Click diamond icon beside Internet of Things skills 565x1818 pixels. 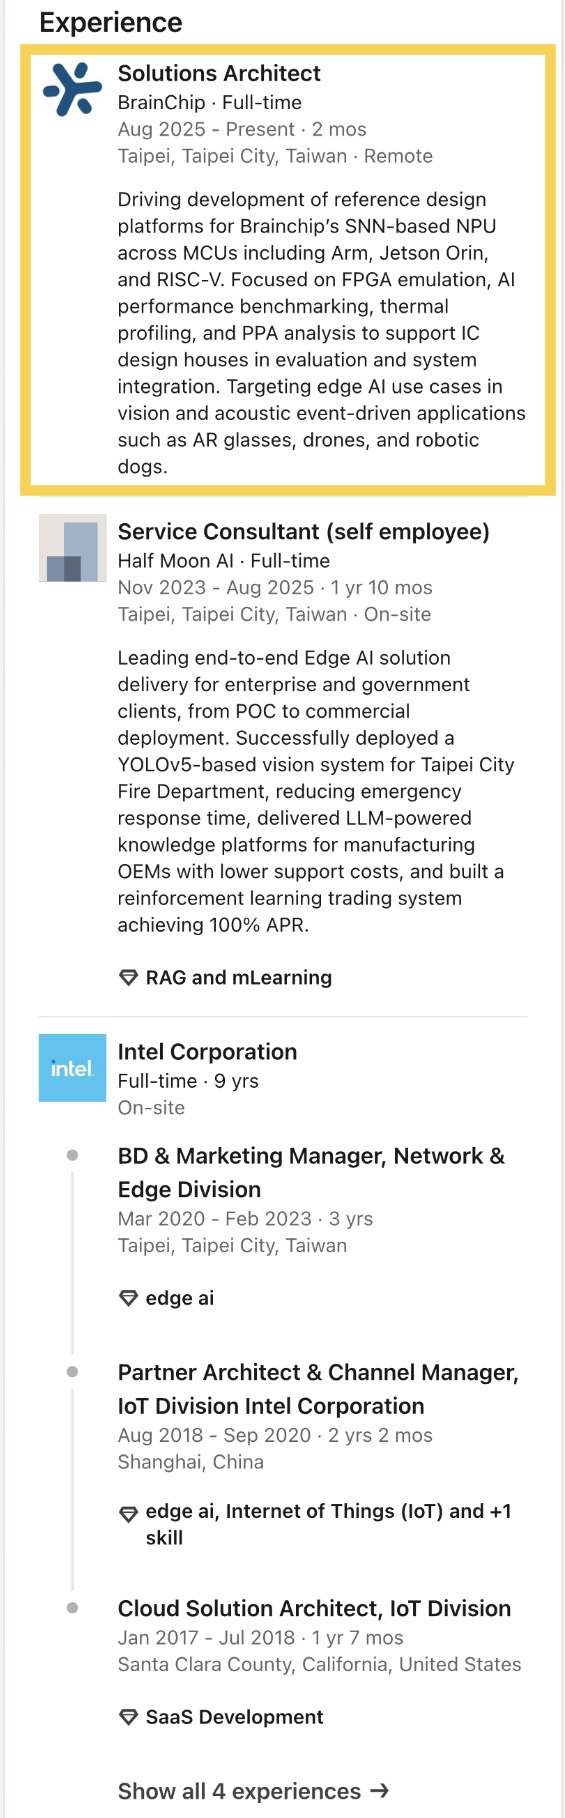[128, 1513]
